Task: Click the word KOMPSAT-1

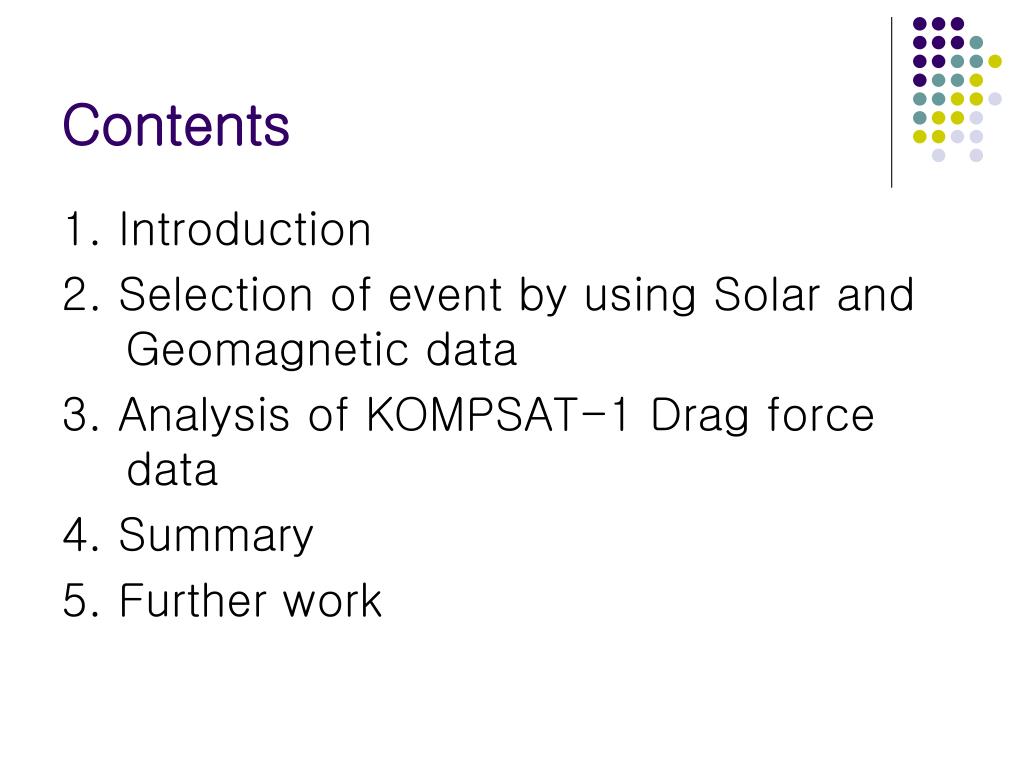Action: pyautogui.click(x=498, y=415)
